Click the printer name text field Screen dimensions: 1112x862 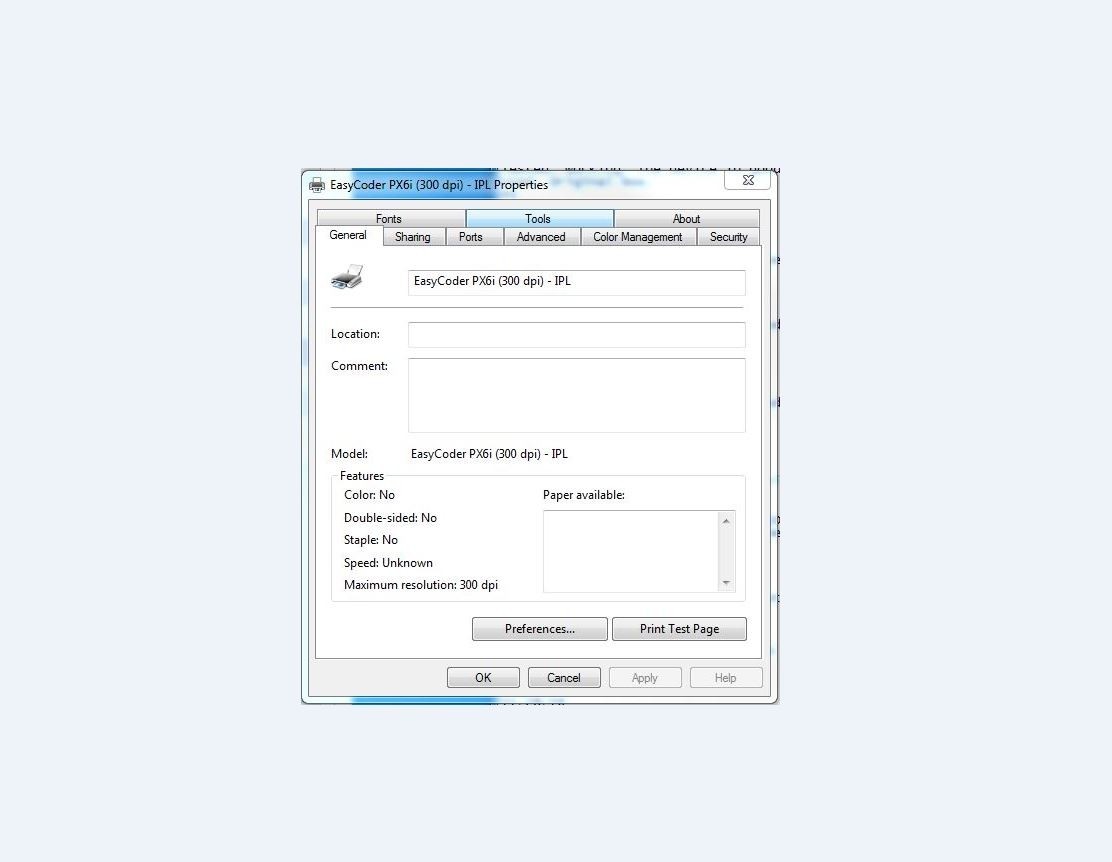pyautogui.click(x=577, y=282)
